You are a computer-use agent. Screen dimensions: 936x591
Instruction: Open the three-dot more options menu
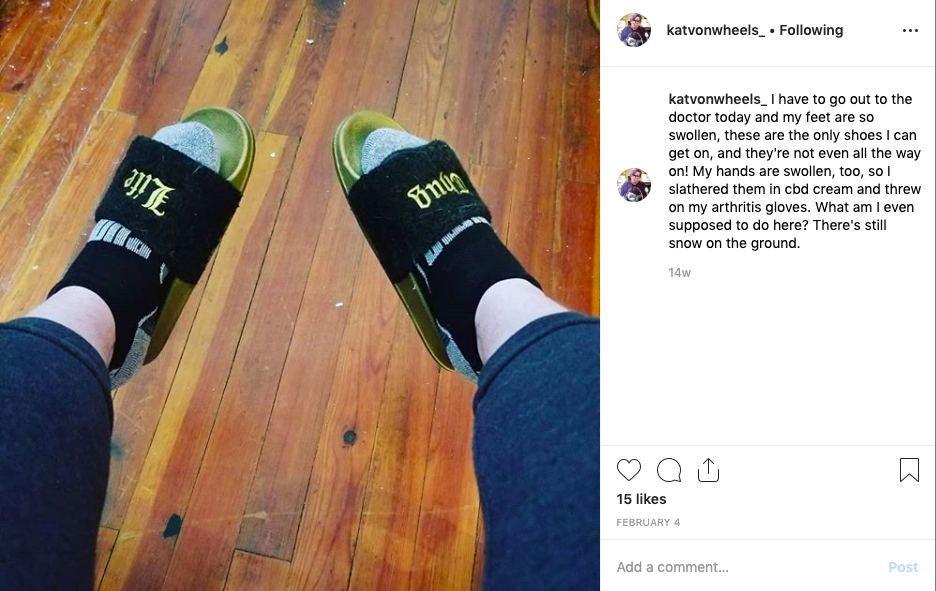(x=910, y=30)
